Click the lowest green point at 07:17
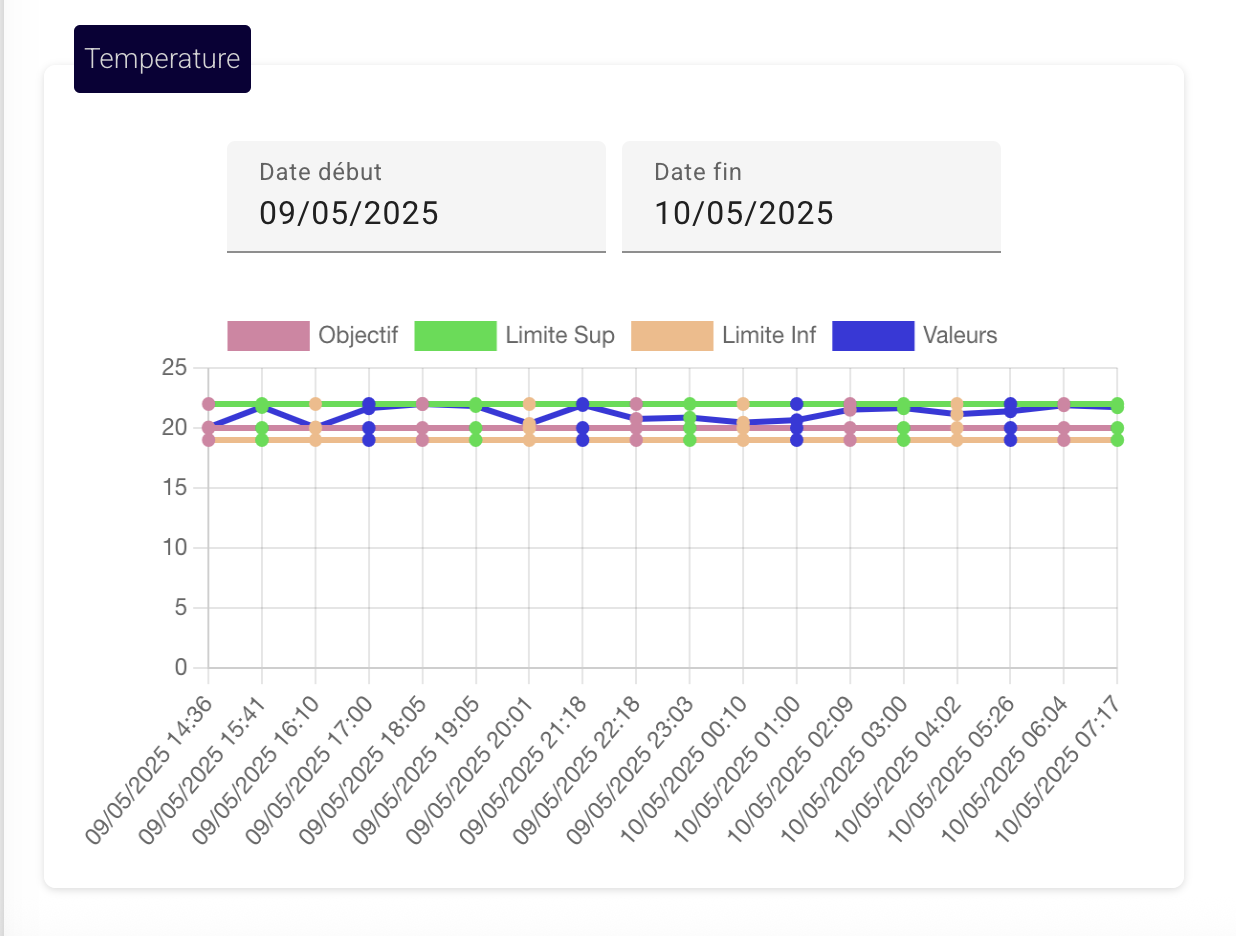 click(x=1117, y=440)
